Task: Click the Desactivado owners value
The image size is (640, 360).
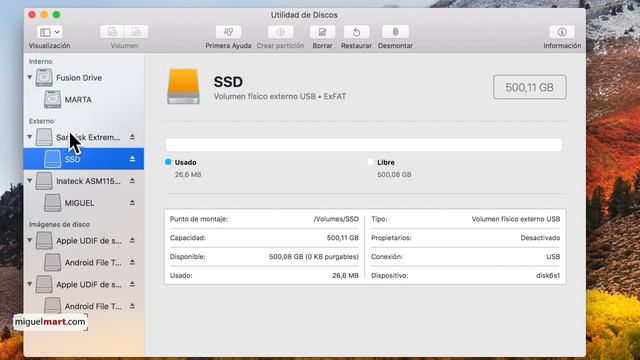Action: (x=540, y=238)
